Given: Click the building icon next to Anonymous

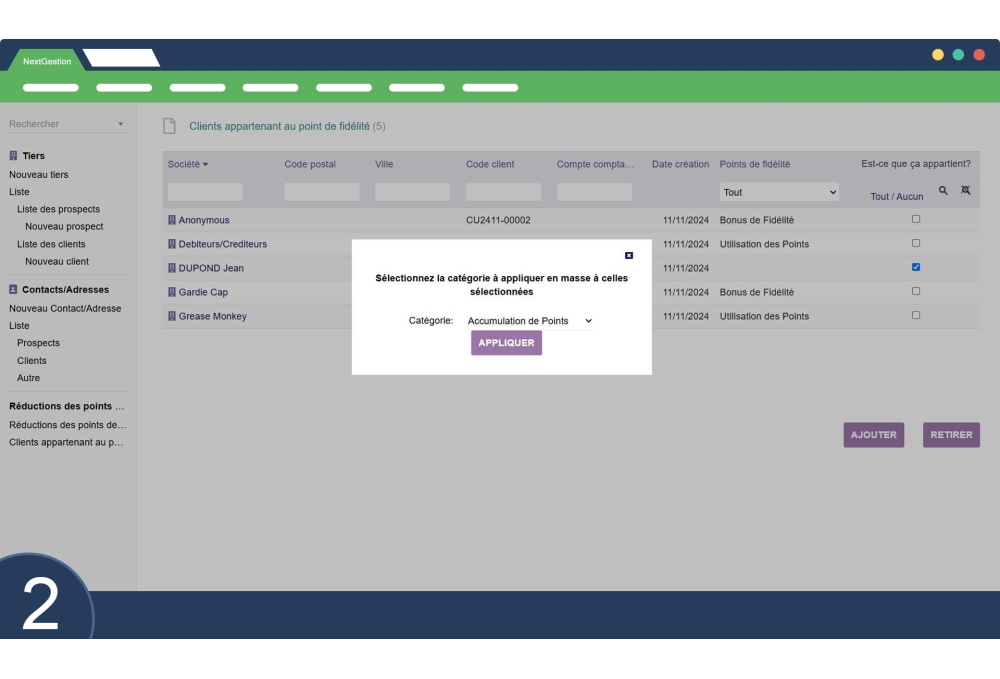Looking at the screenshot, I should click(x=172, y=220).
